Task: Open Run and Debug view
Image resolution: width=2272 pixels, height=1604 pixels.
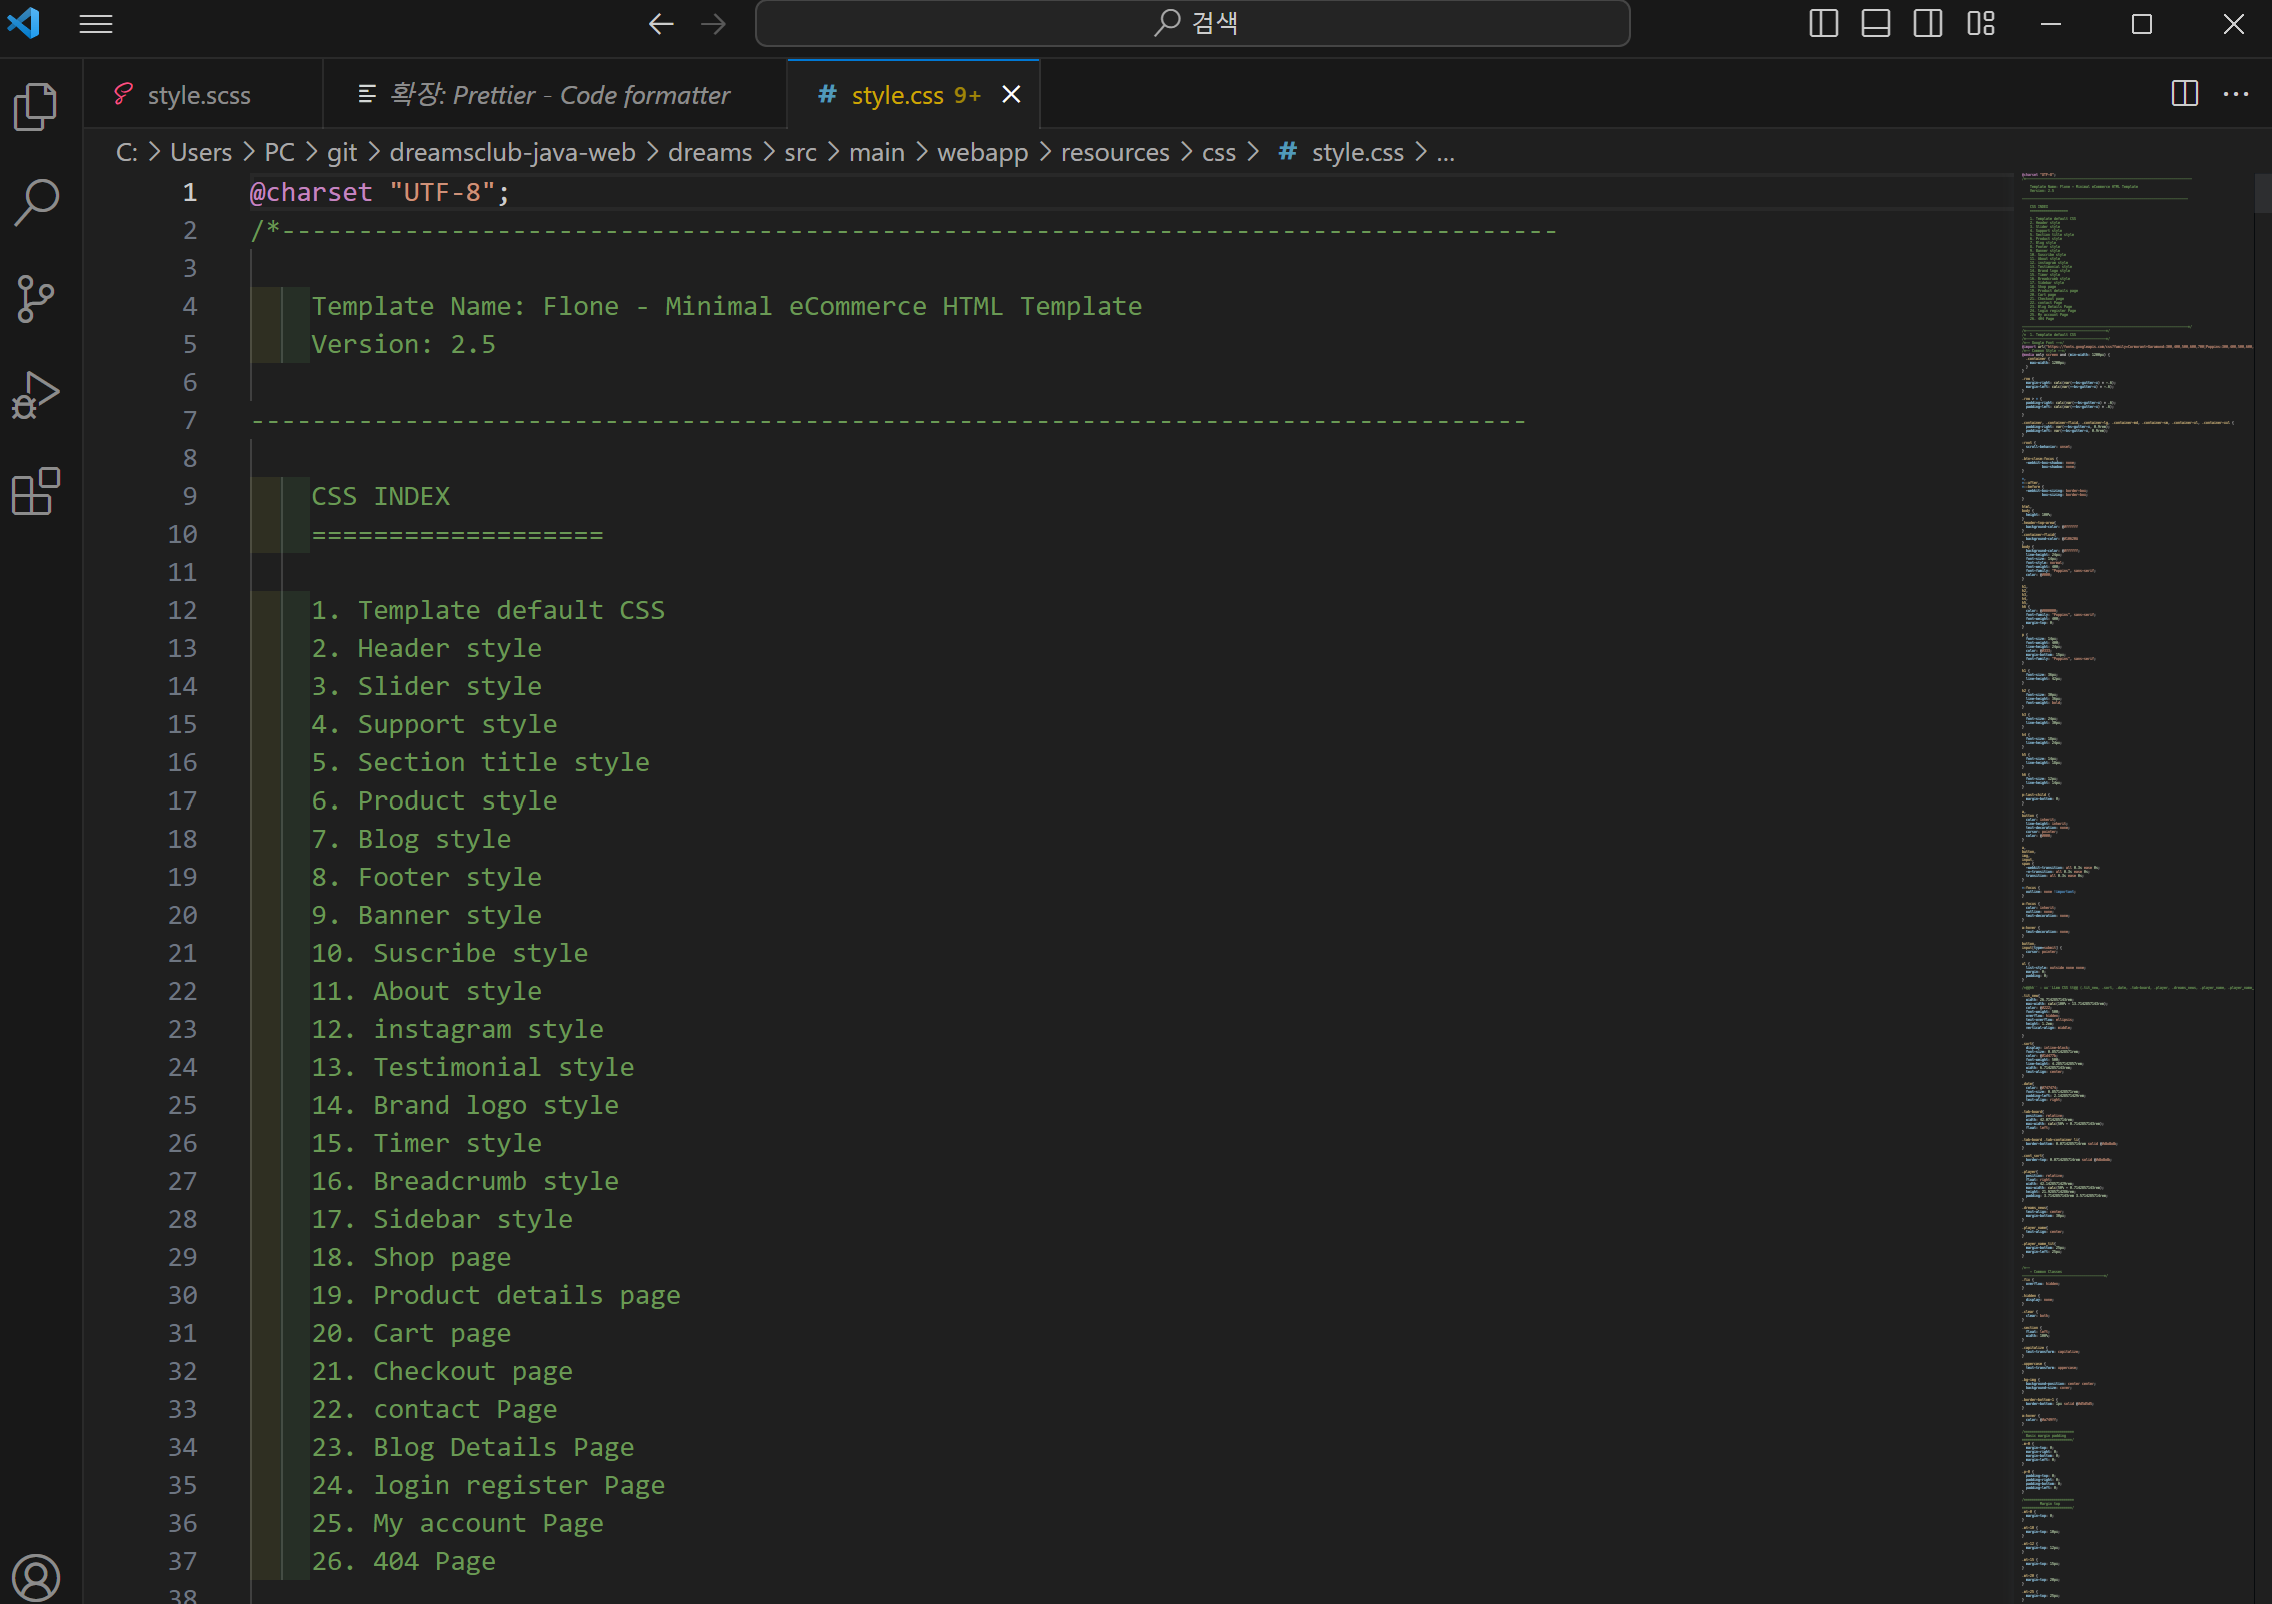Action: coord(36,395)
